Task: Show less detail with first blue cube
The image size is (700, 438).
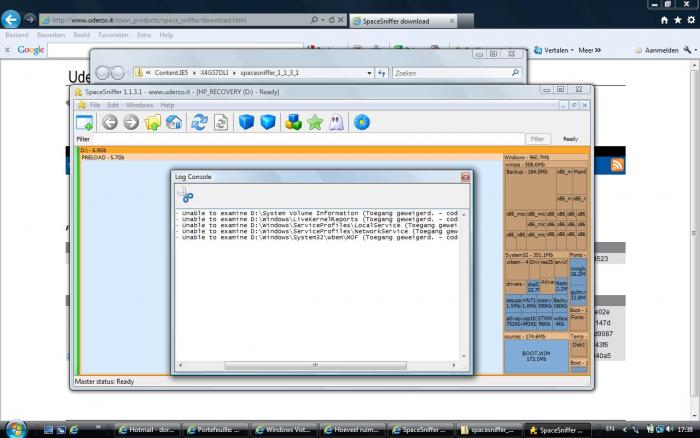Action: [x=246, y=122]
